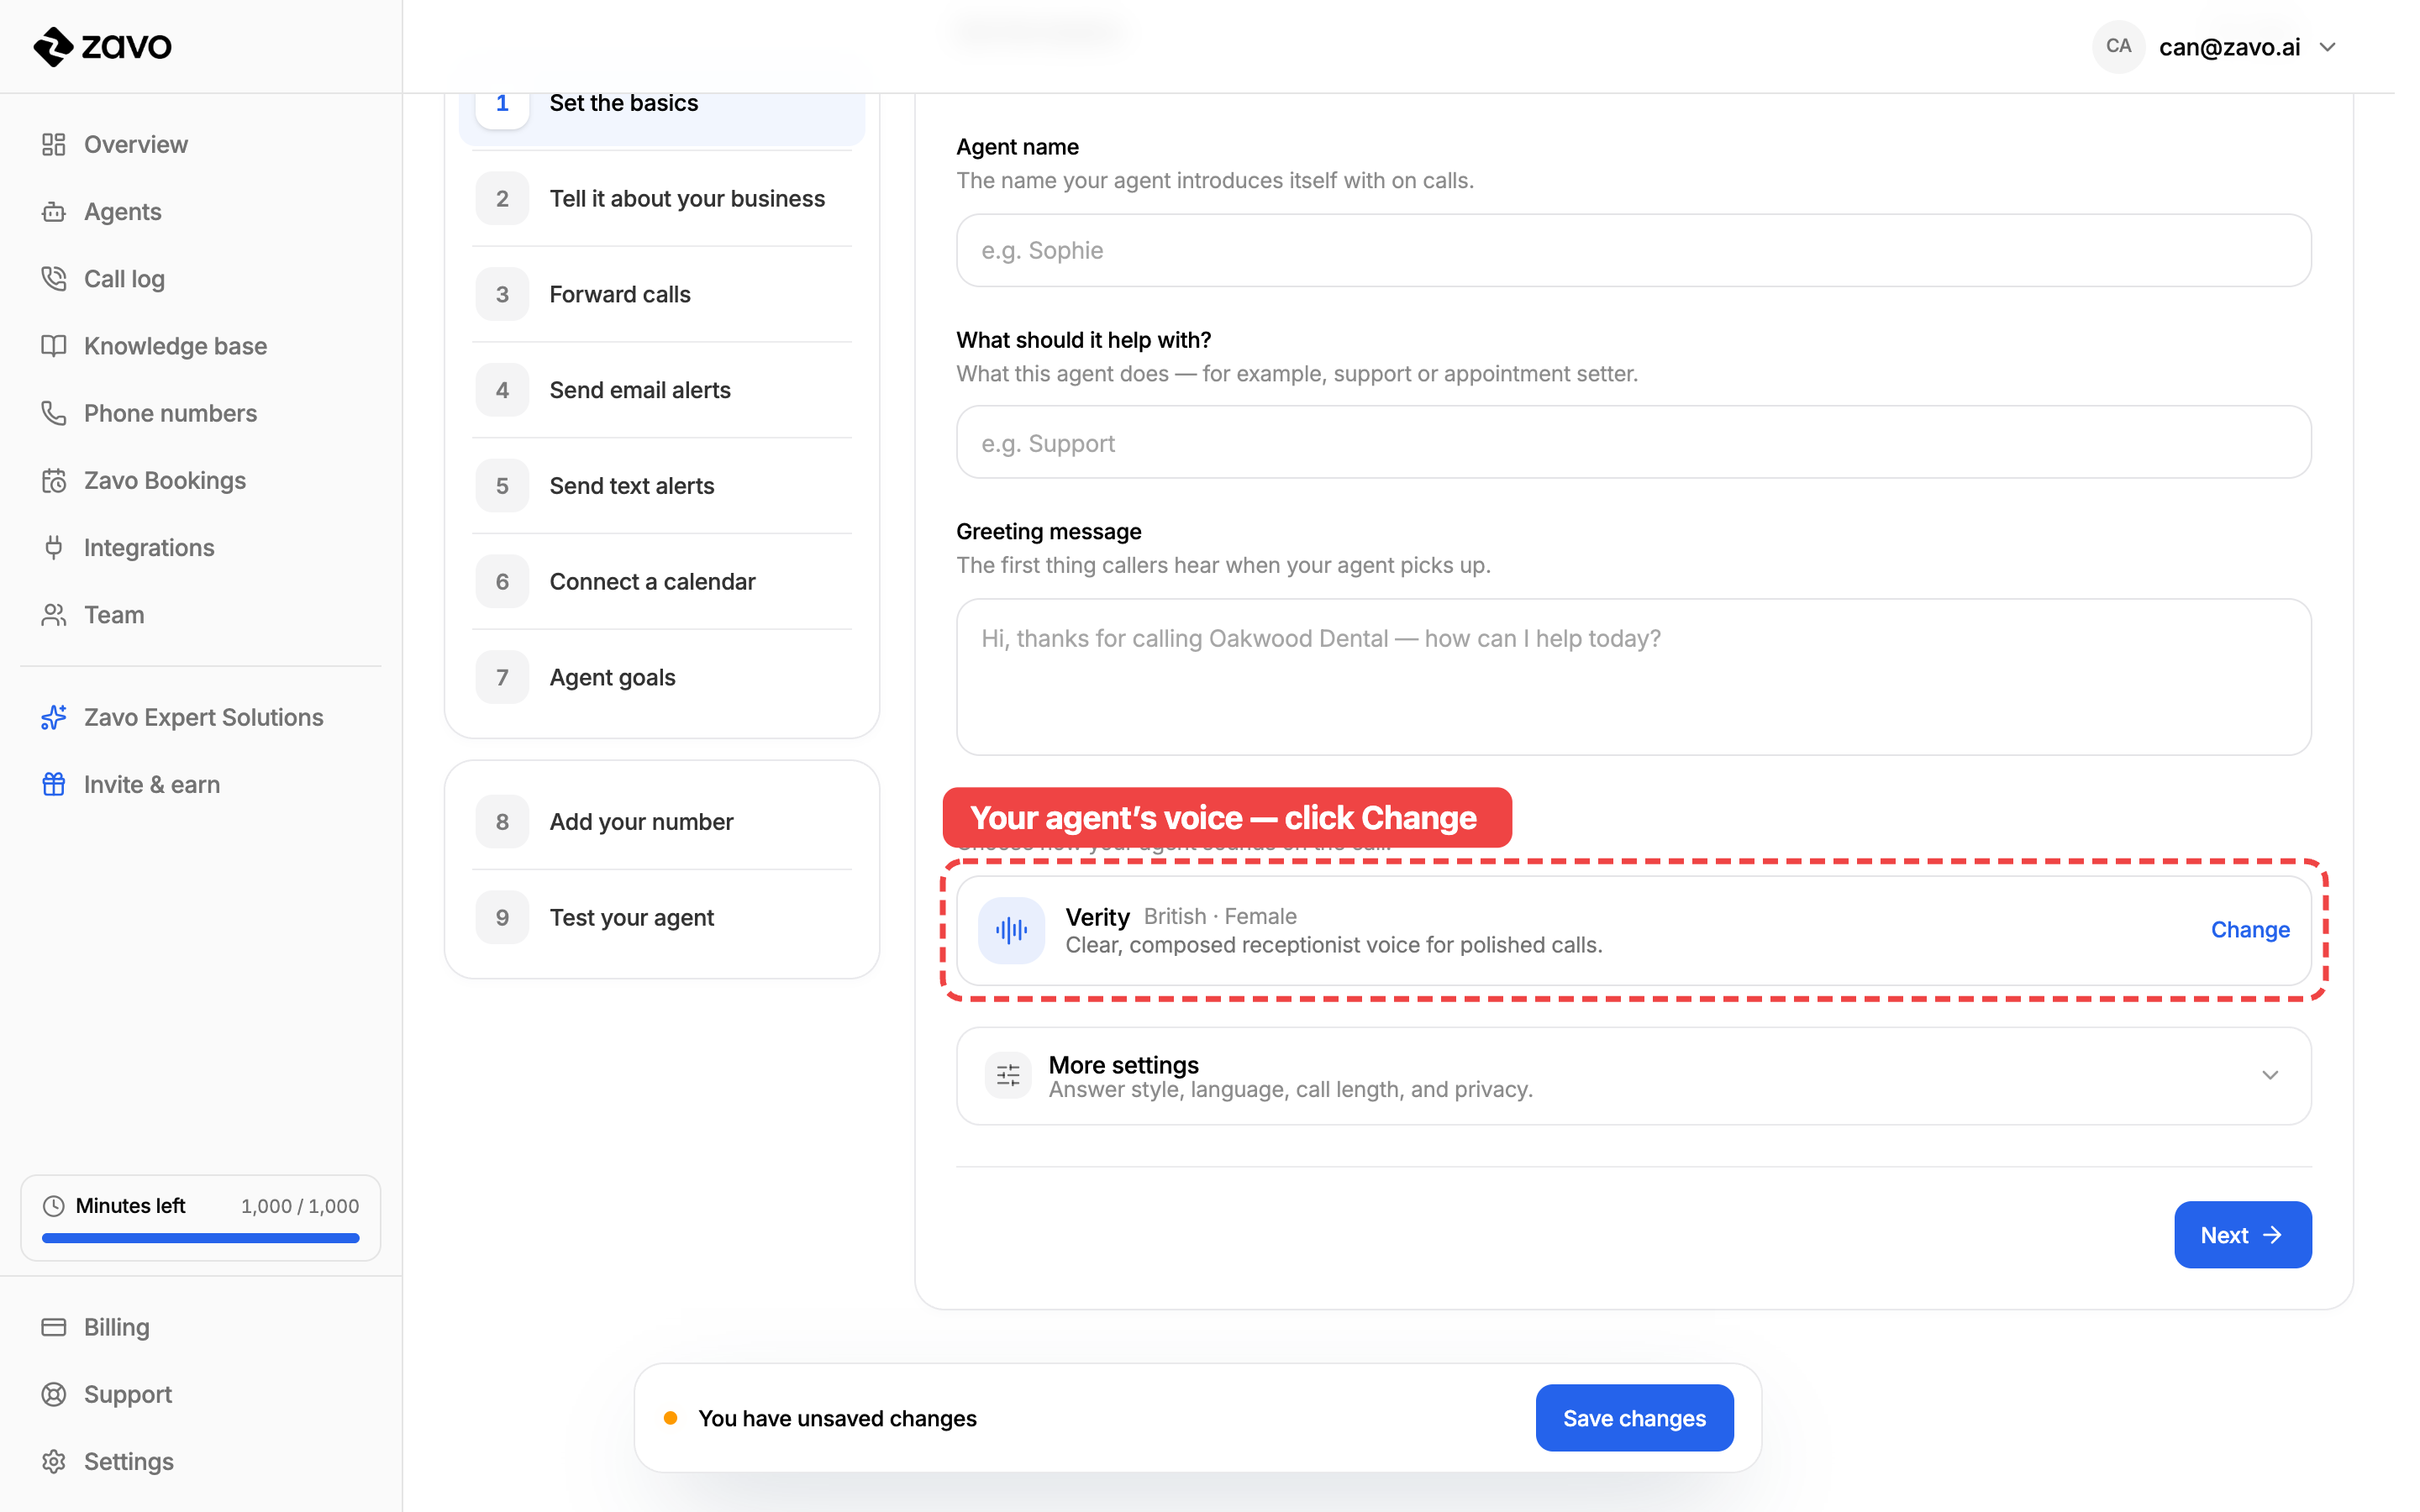Focus the 'What should it help with' field
The image size is (2420, 1512).
[x=1633, y=442]
